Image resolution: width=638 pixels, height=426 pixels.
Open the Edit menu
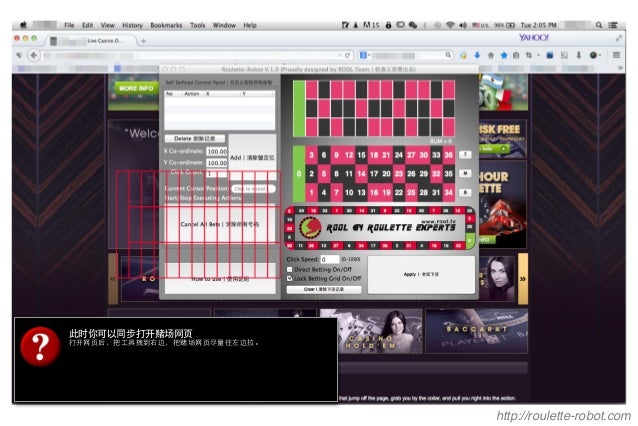[x=87, y=25]
